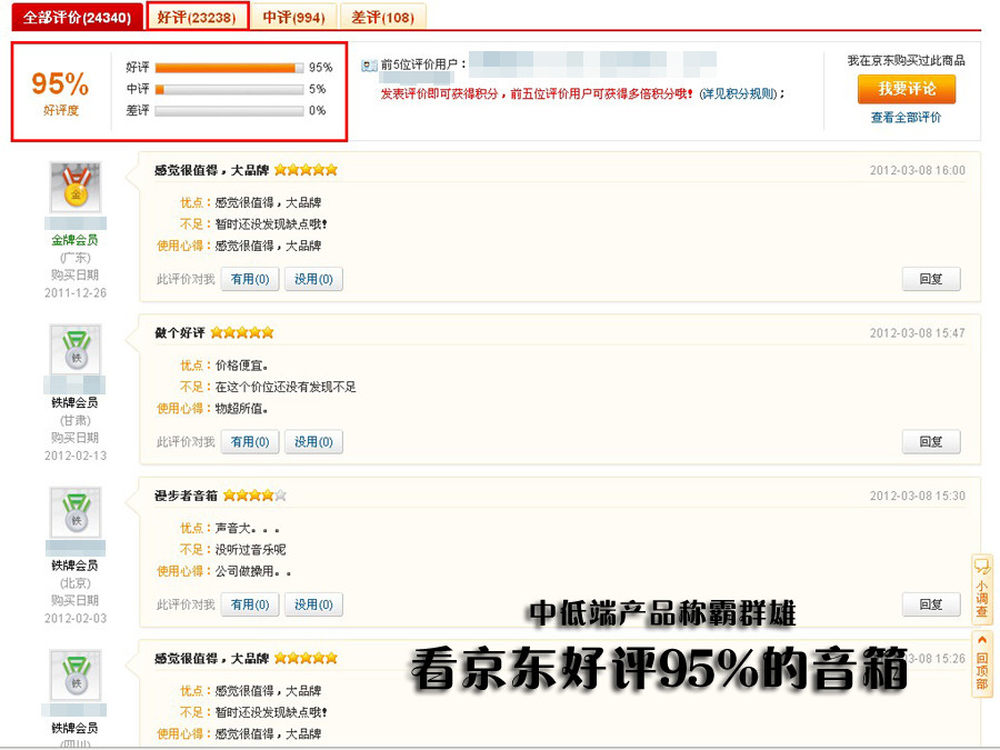This screenshot has width=1000, height=750.
Task: Click the gold medal avatar of 金牌会员
Action: pos(76,187)
